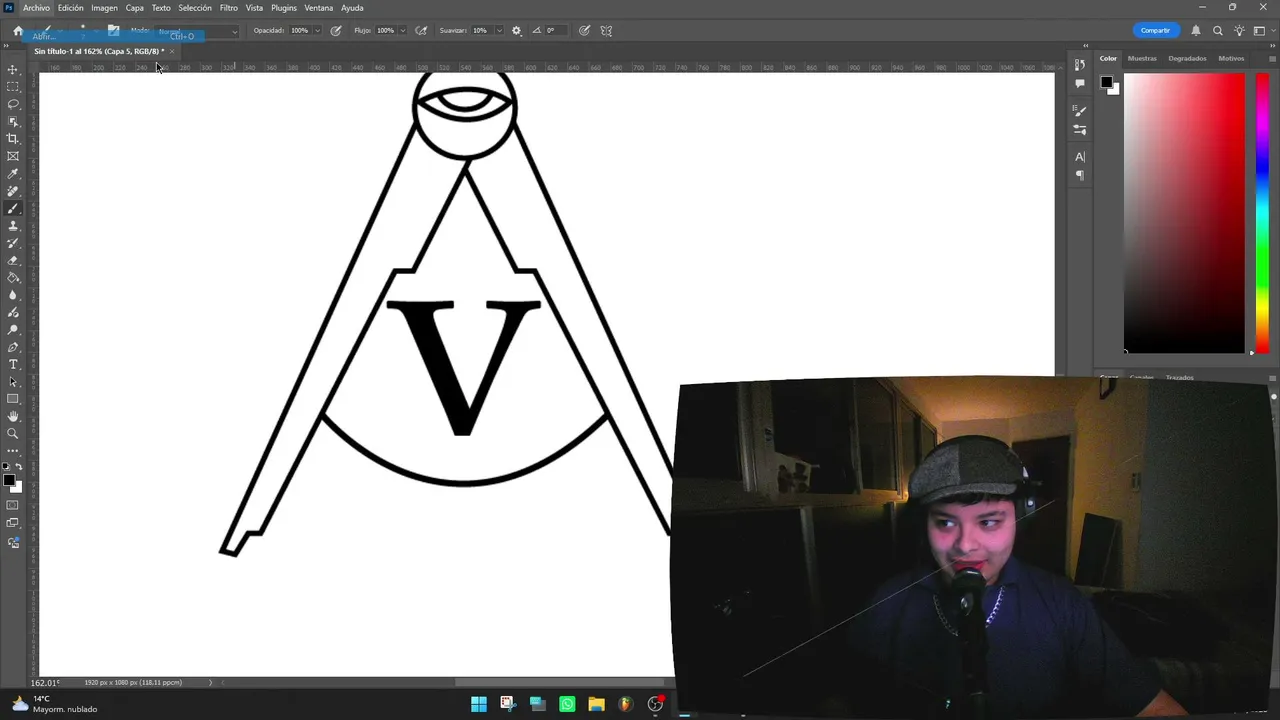Expand the toolbox to two columns
1280x720 pixels.
click(x=8, y=46)
